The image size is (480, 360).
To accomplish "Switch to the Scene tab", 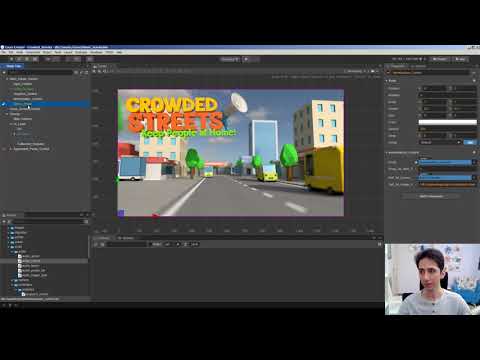I will (x=102, y=66).
